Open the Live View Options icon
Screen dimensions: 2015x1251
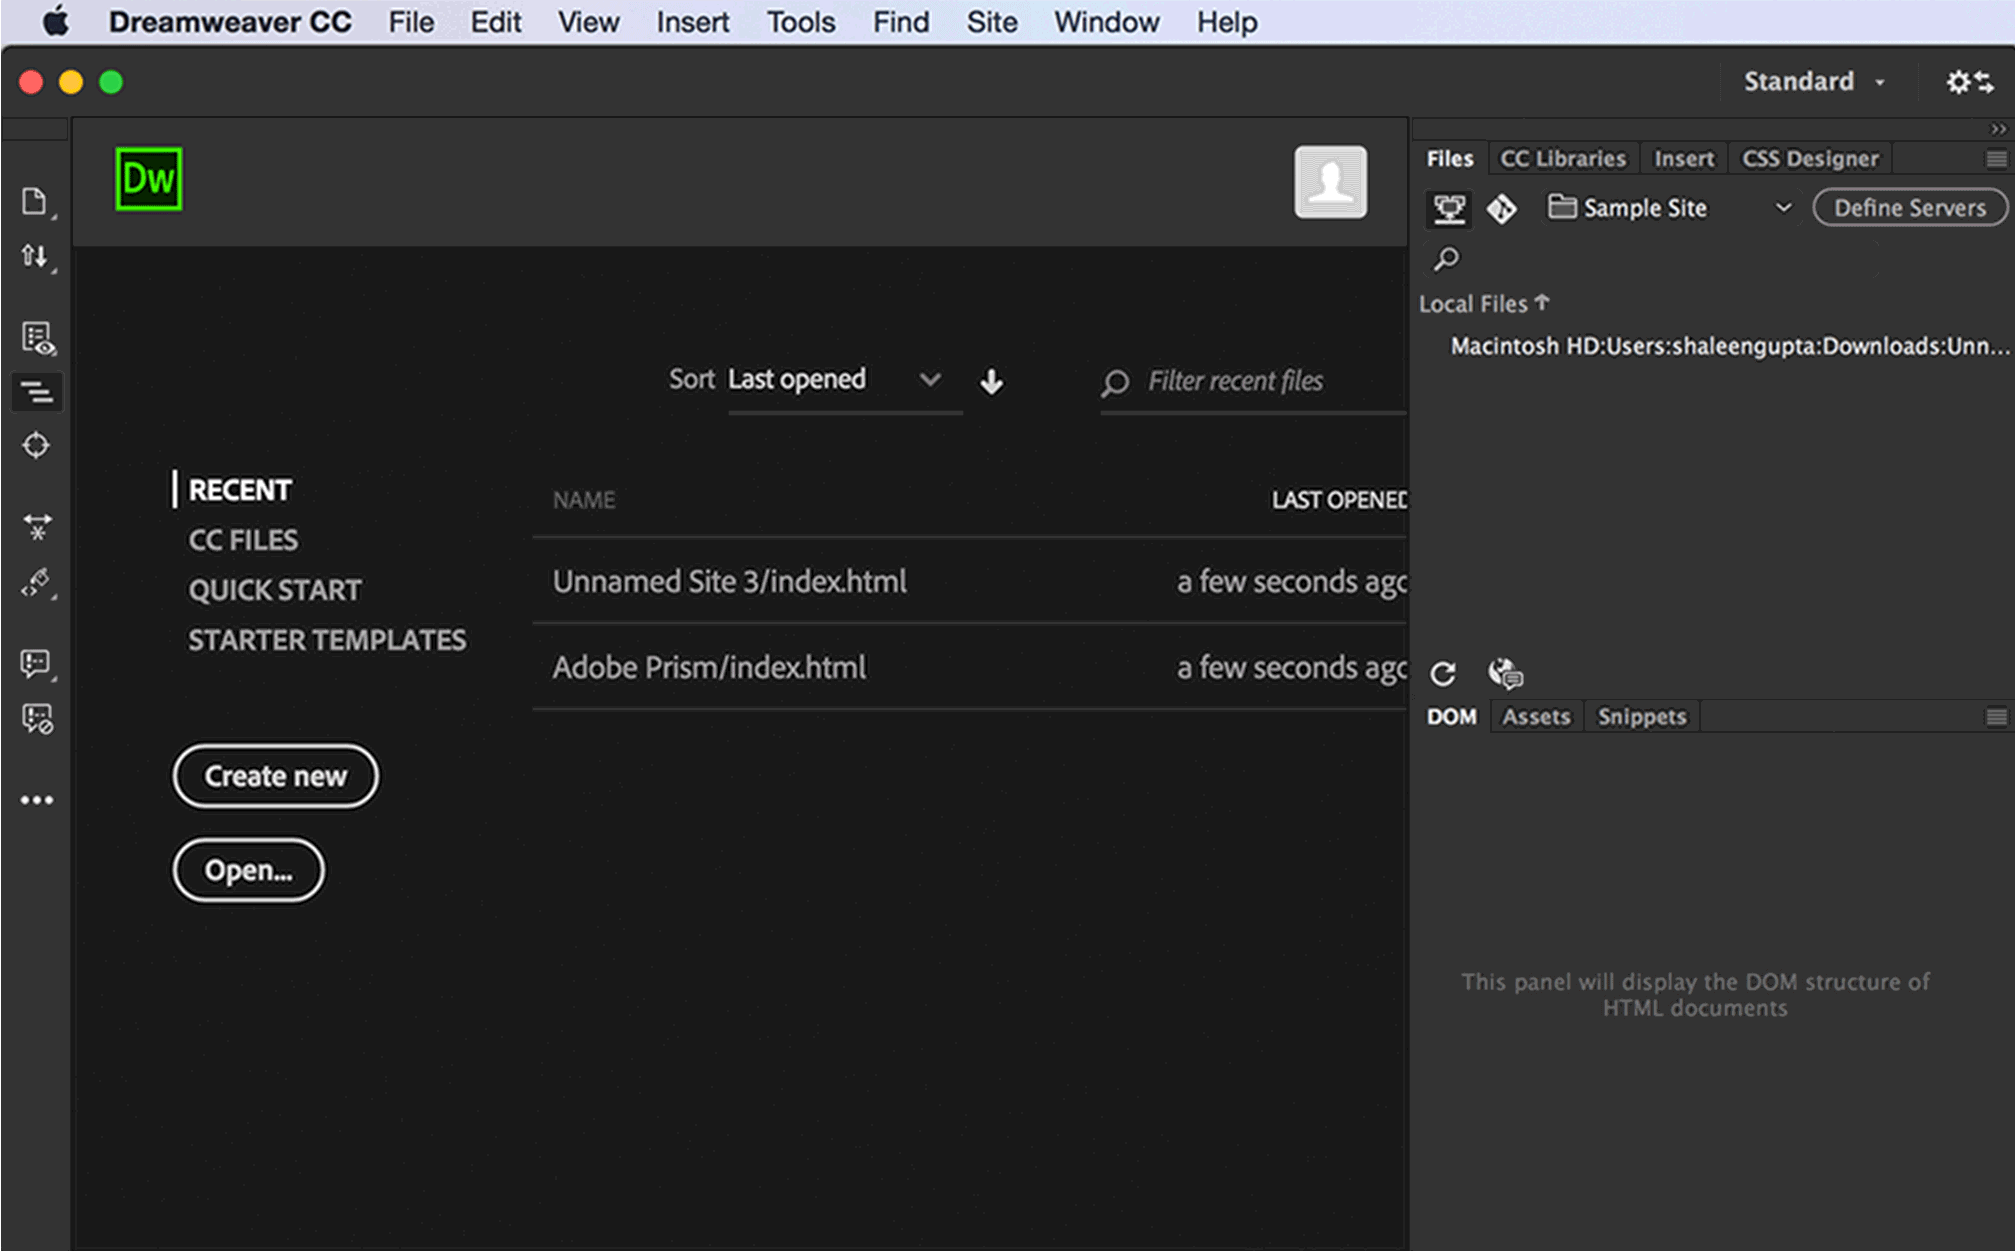[x=37, y=338]
